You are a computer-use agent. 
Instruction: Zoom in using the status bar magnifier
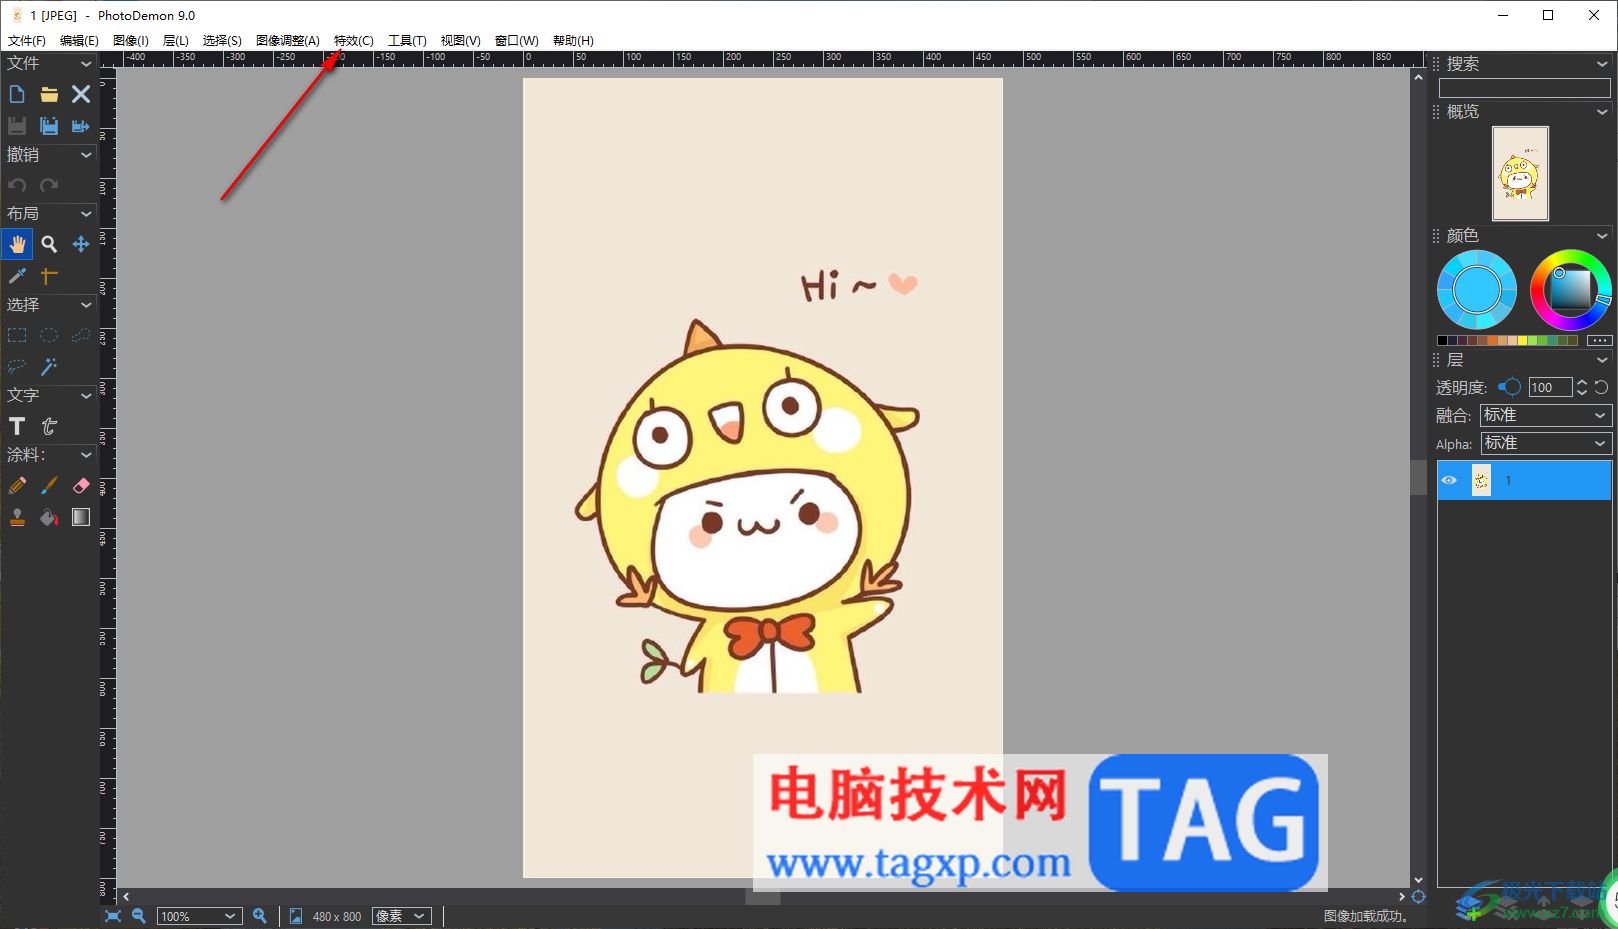[x=260, y=916]
